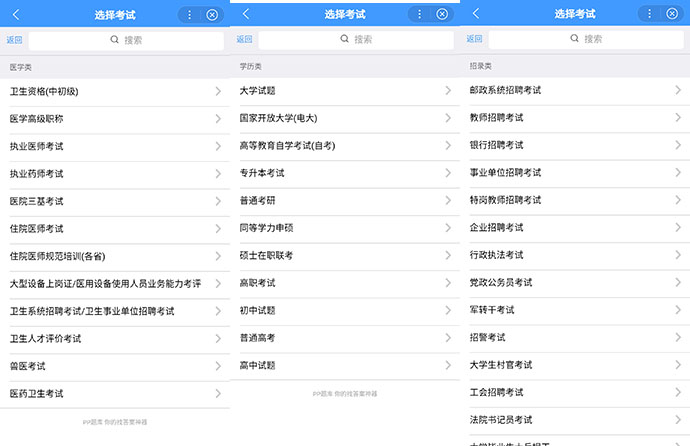Close the mini program in recruitment panel

[x=672, y=14]
